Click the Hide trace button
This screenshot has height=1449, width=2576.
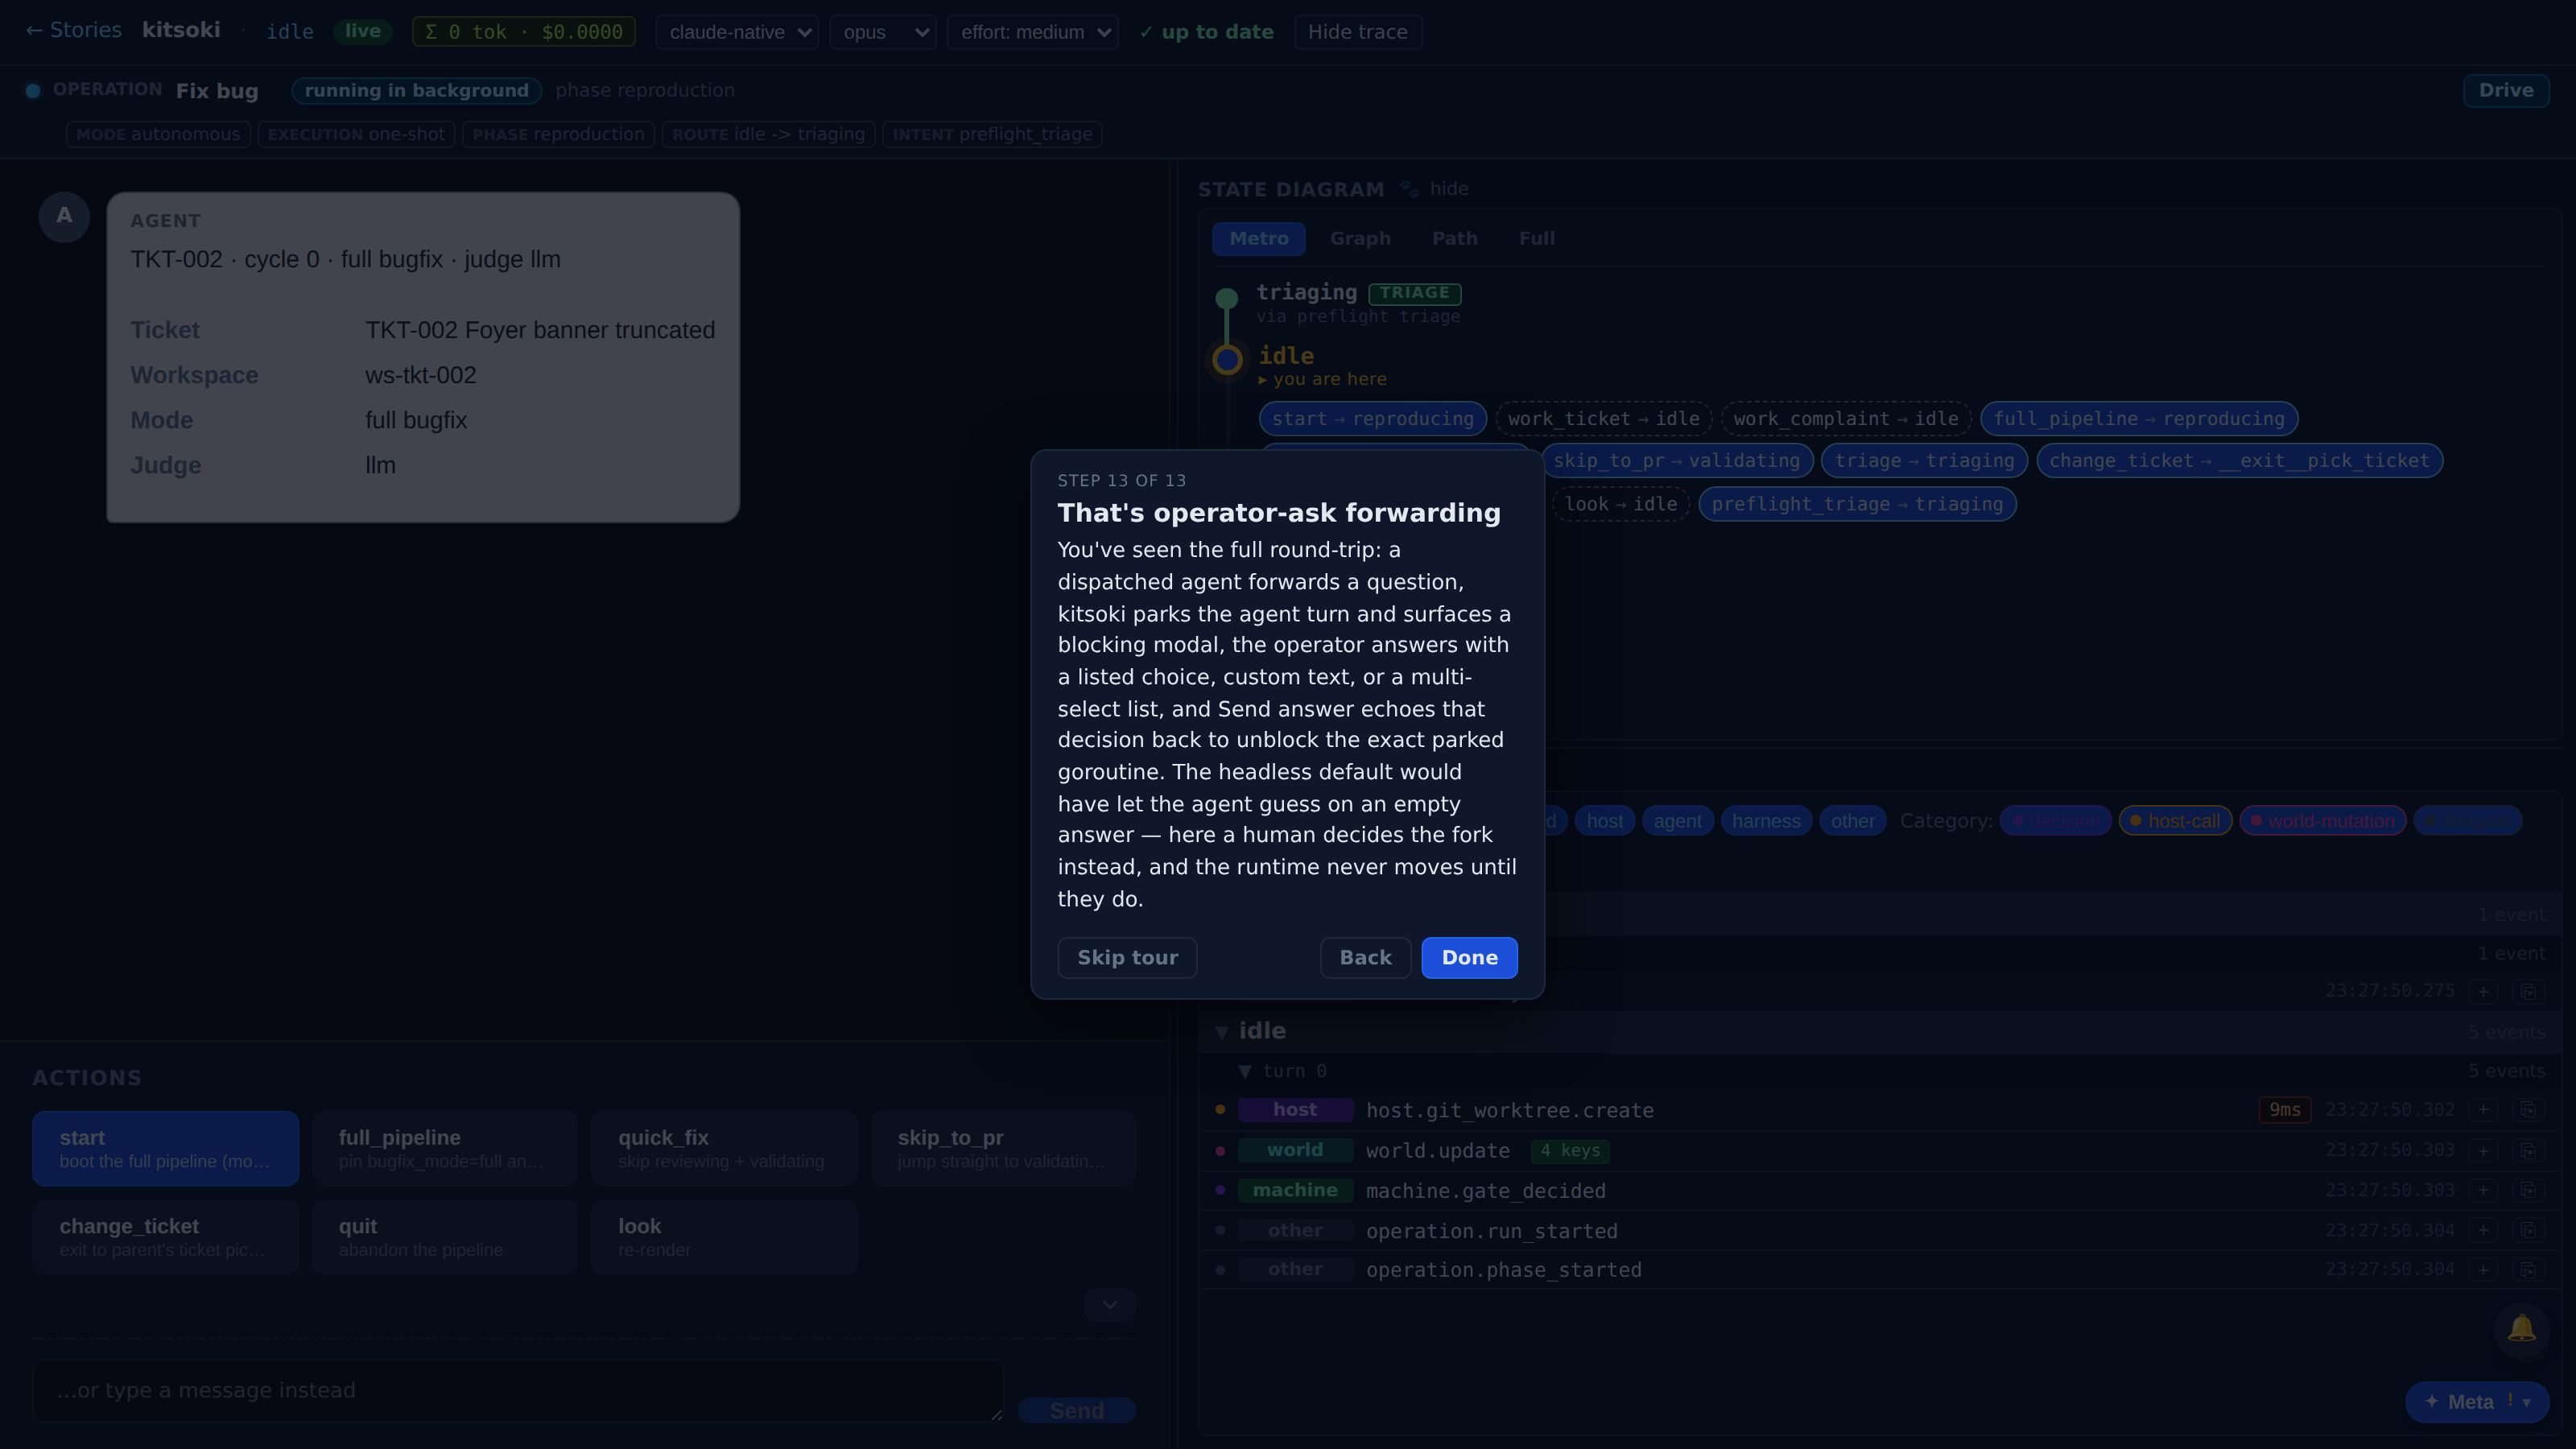[1357, 32]
